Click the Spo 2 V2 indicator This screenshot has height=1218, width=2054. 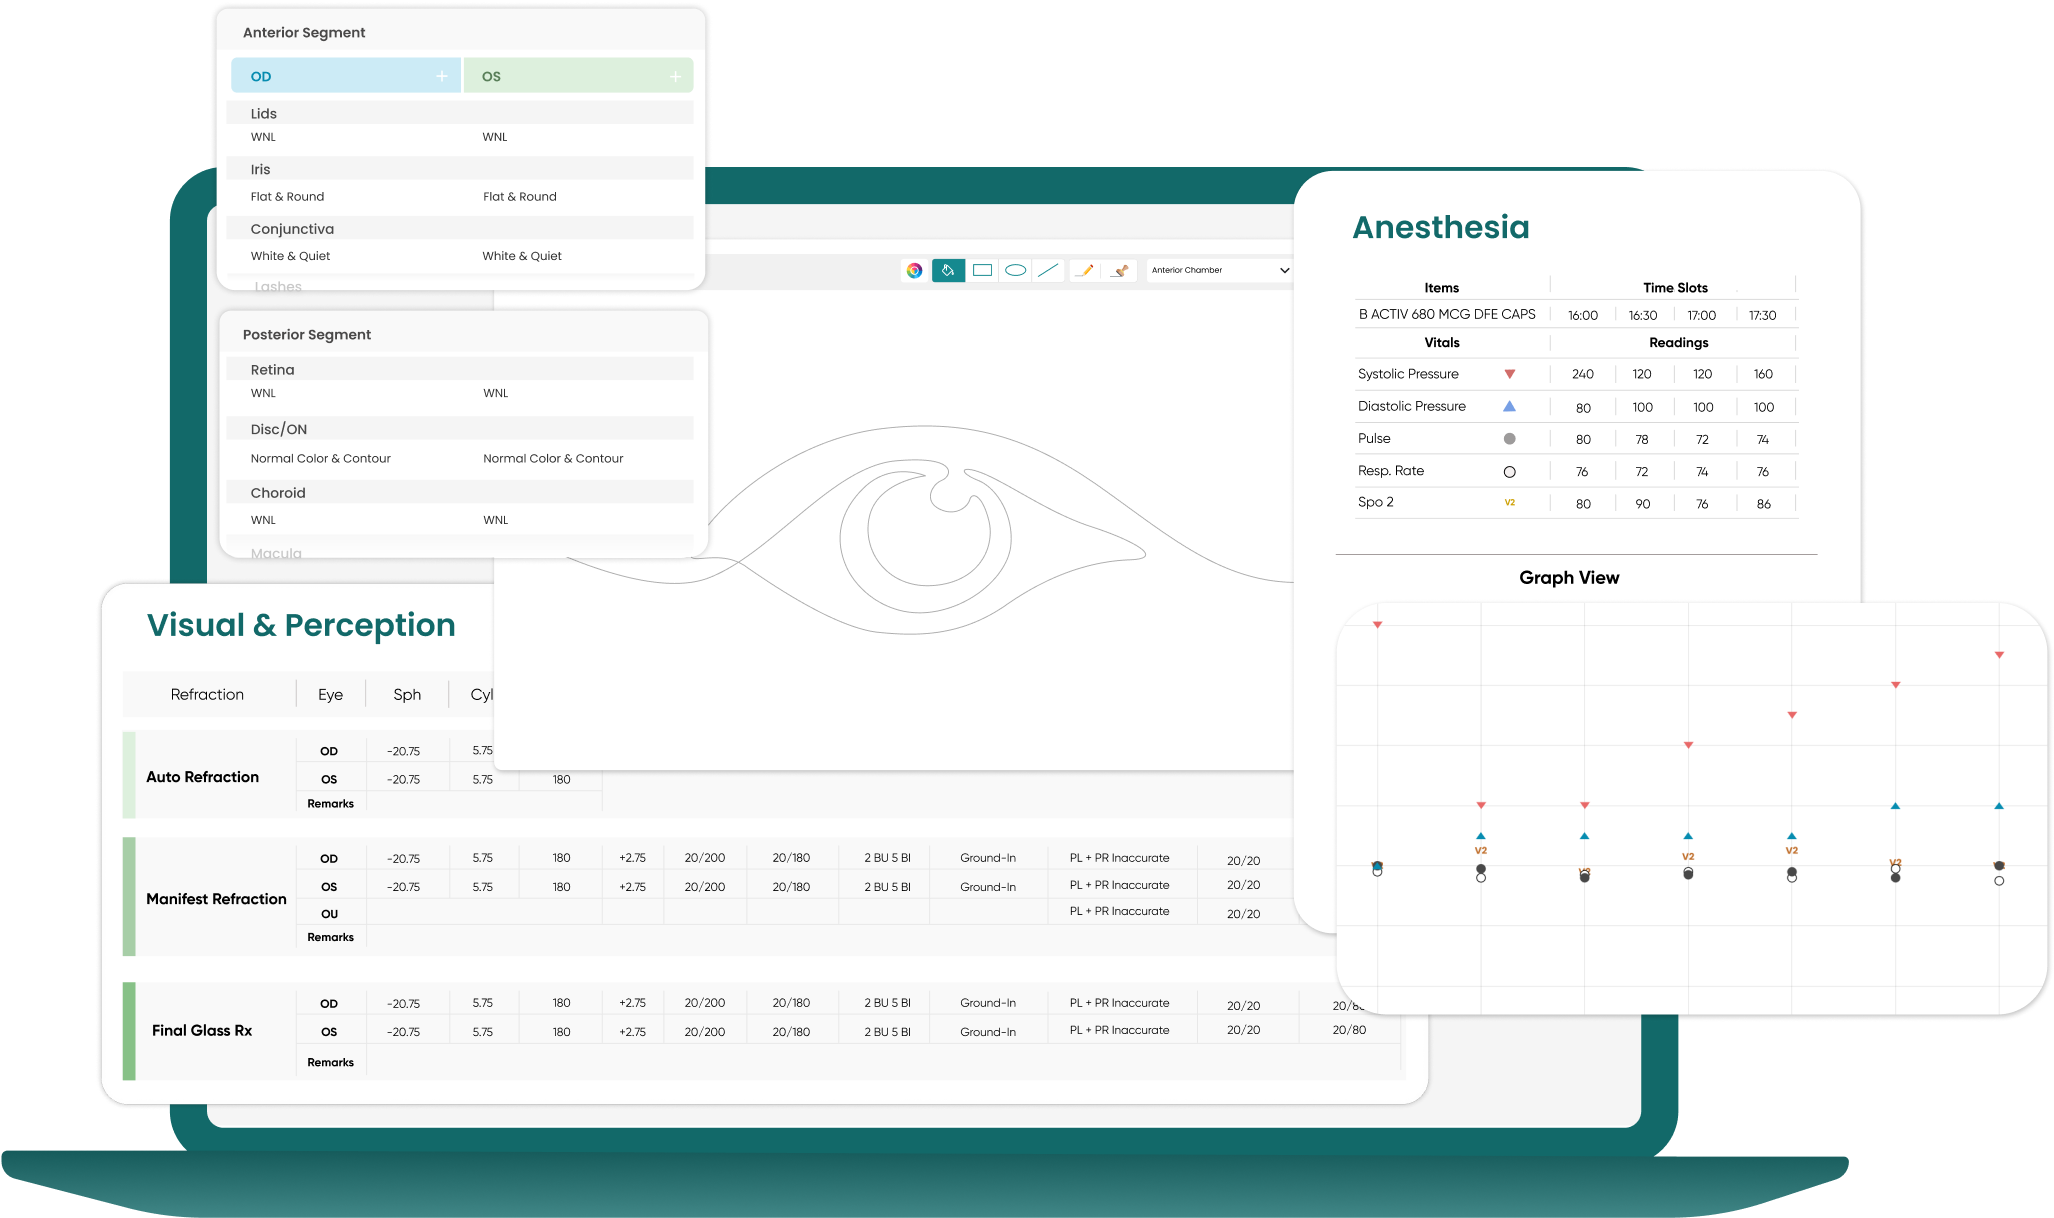coord(1509,503)
